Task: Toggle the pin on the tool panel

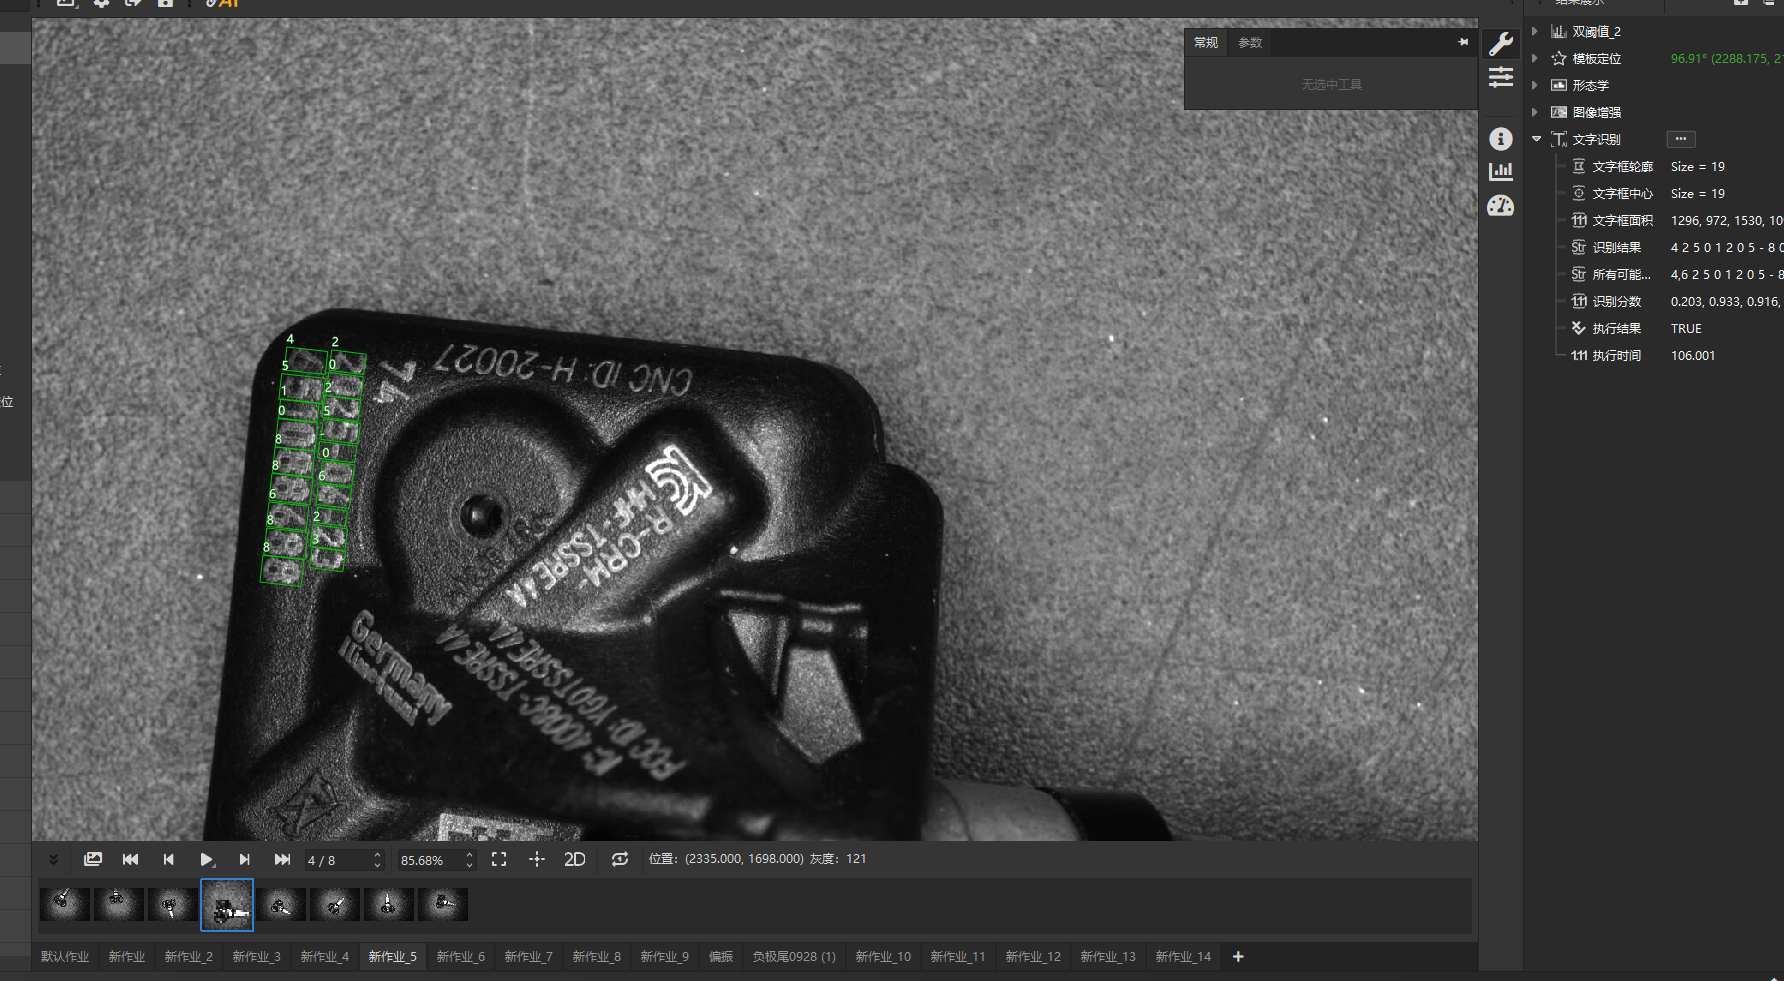Action: coord(1463,42)
